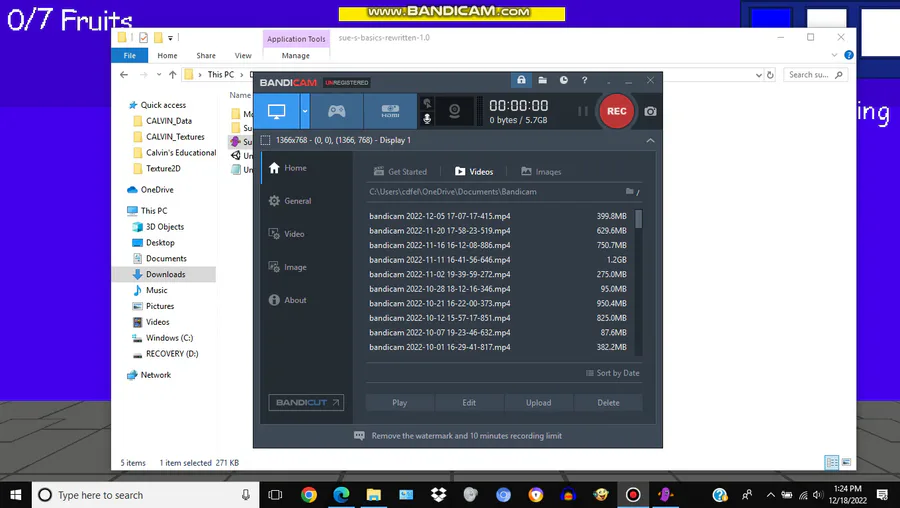Show hidden system tray icons
The image size is (900, 508).
click(x=770, y=495)
